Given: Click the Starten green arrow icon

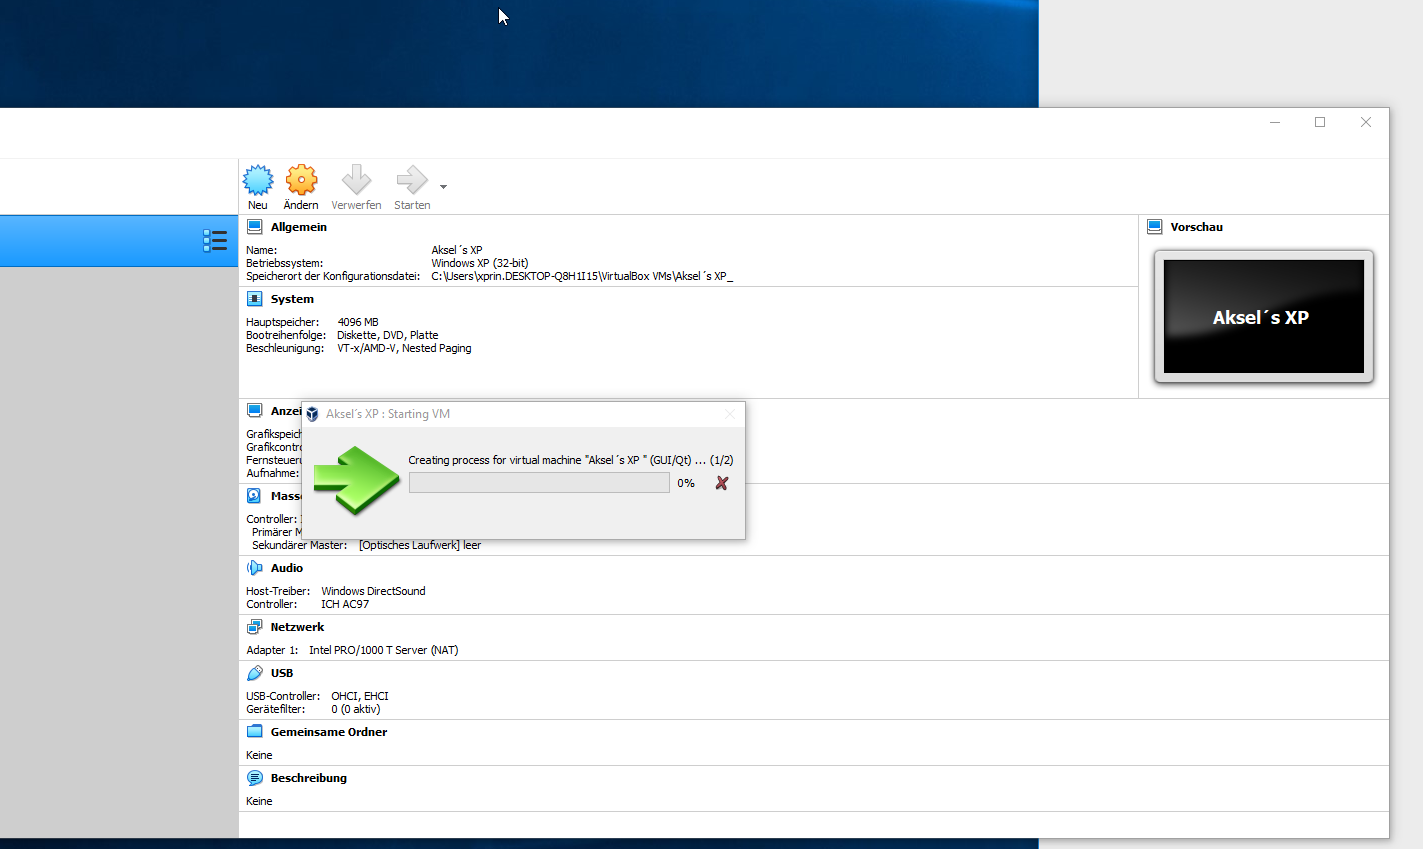Looking at the screenshot, I should click(x=411, y=180).
